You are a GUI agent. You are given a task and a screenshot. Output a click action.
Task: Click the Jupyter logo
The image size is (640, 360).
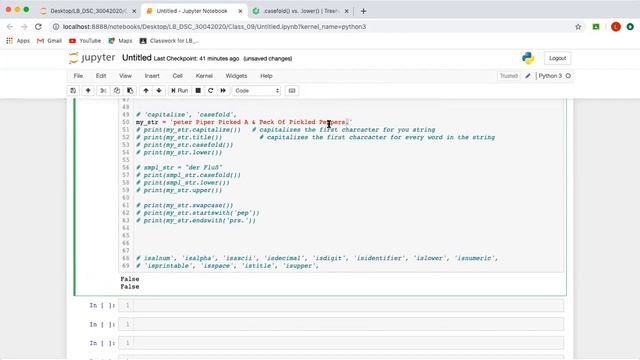(92, 58)
